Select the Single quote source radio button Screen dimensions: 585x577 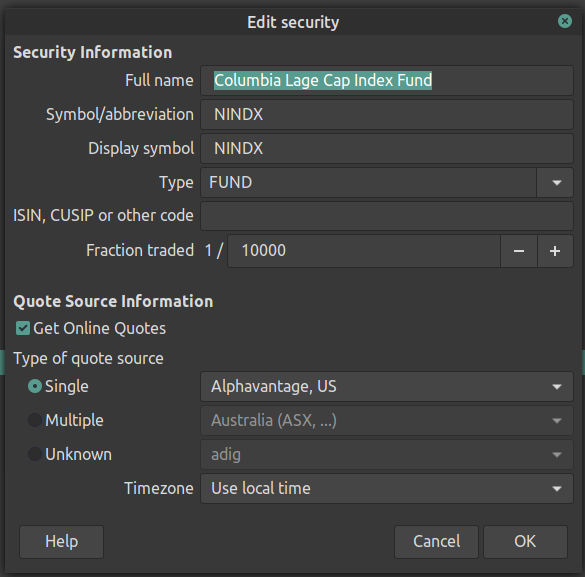point(35,386)
